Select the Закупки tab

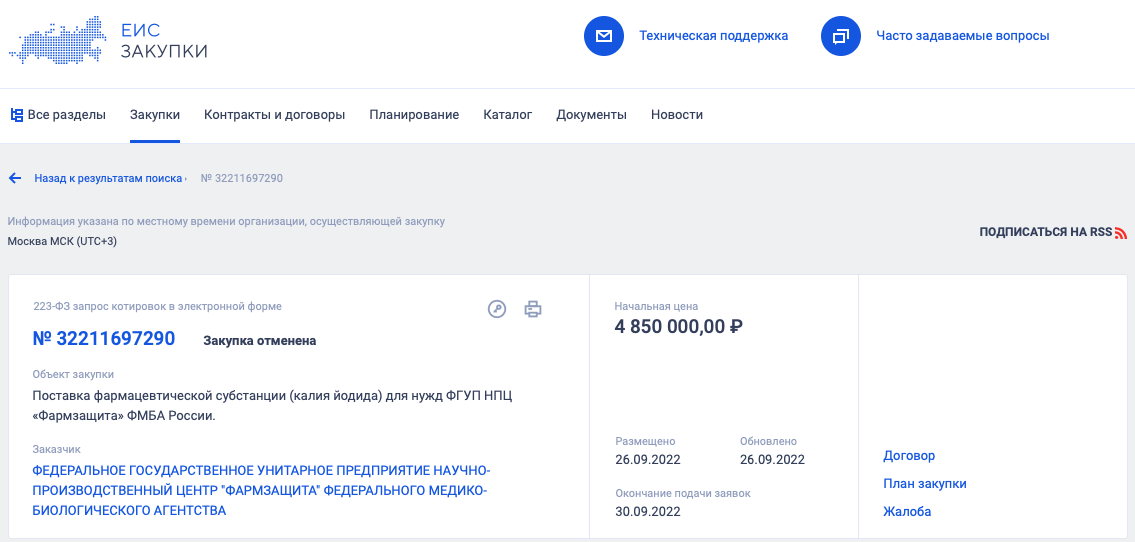[x=155, y=114]
